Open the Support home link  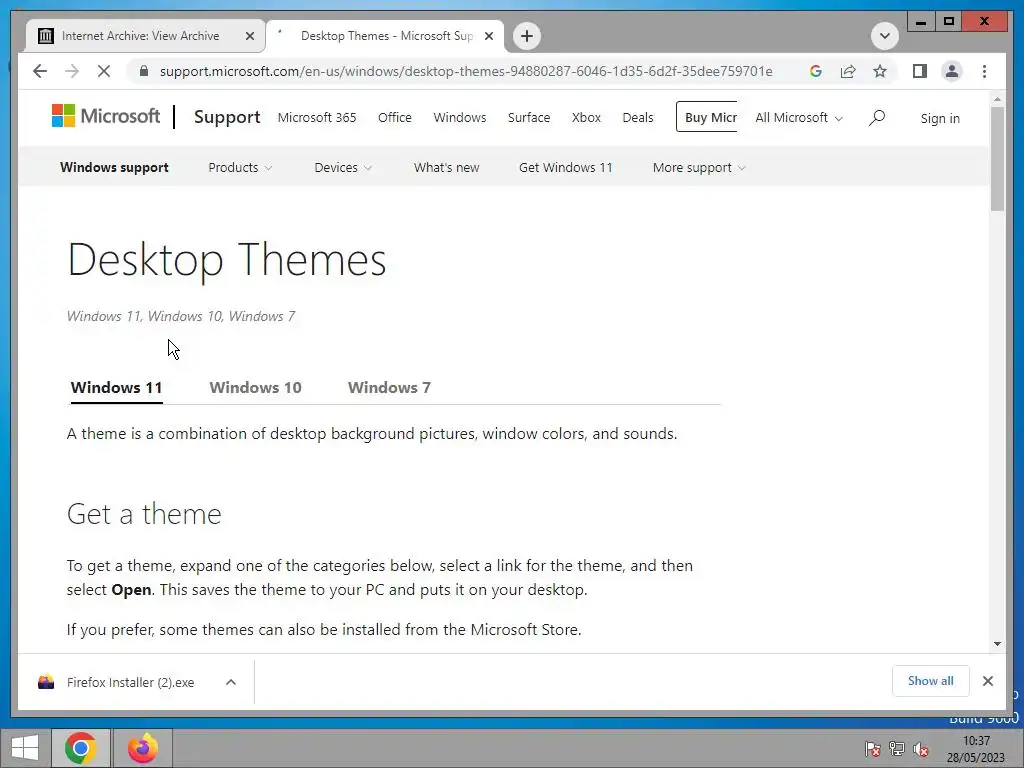[x=227, y=117]
